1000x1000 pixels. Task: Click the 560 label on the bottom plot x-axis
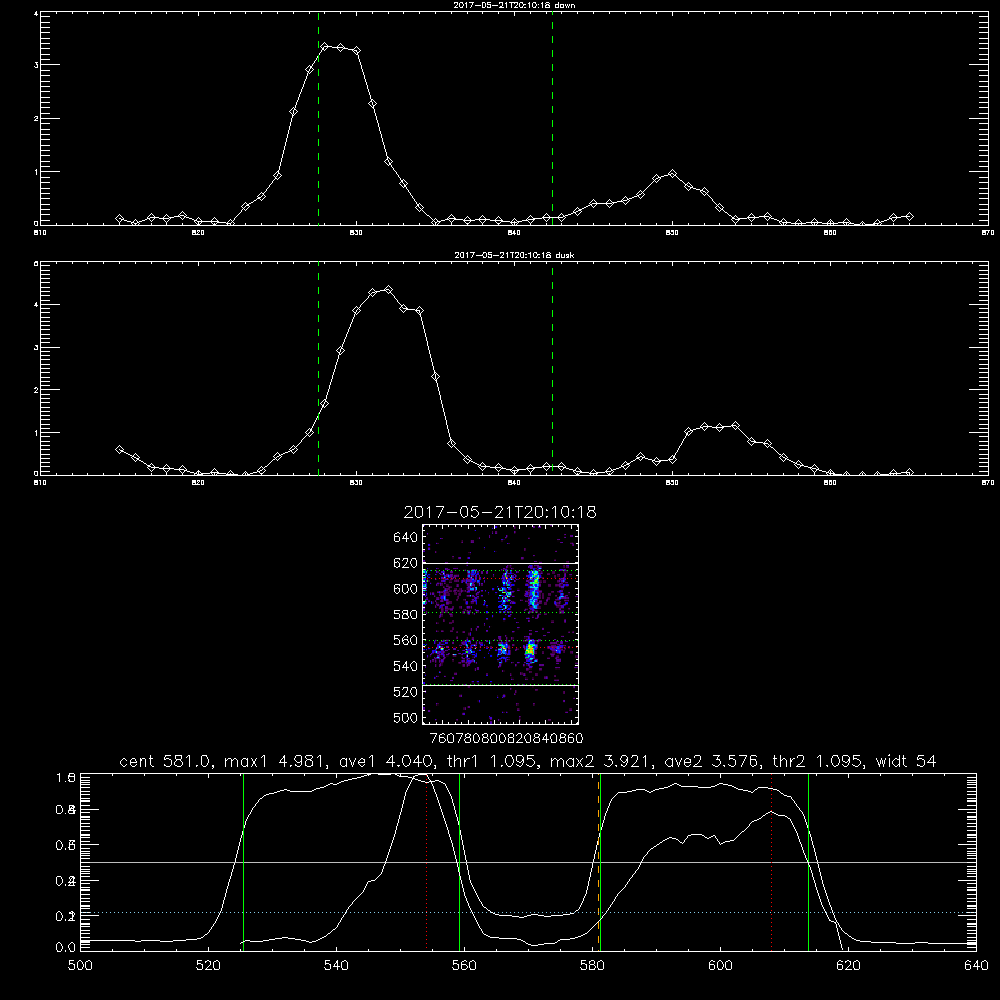[x=464, y=966]
